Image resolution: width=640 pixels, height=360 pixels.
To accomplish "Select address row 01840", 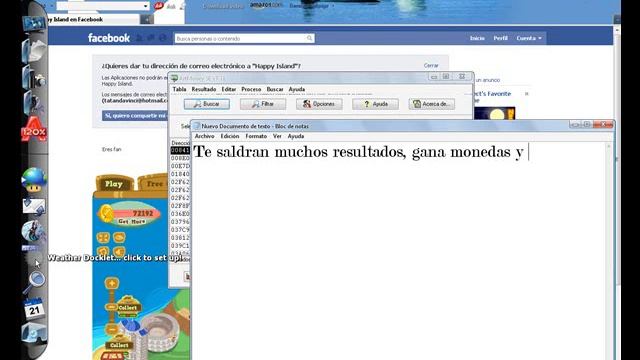I will [180, 174].
